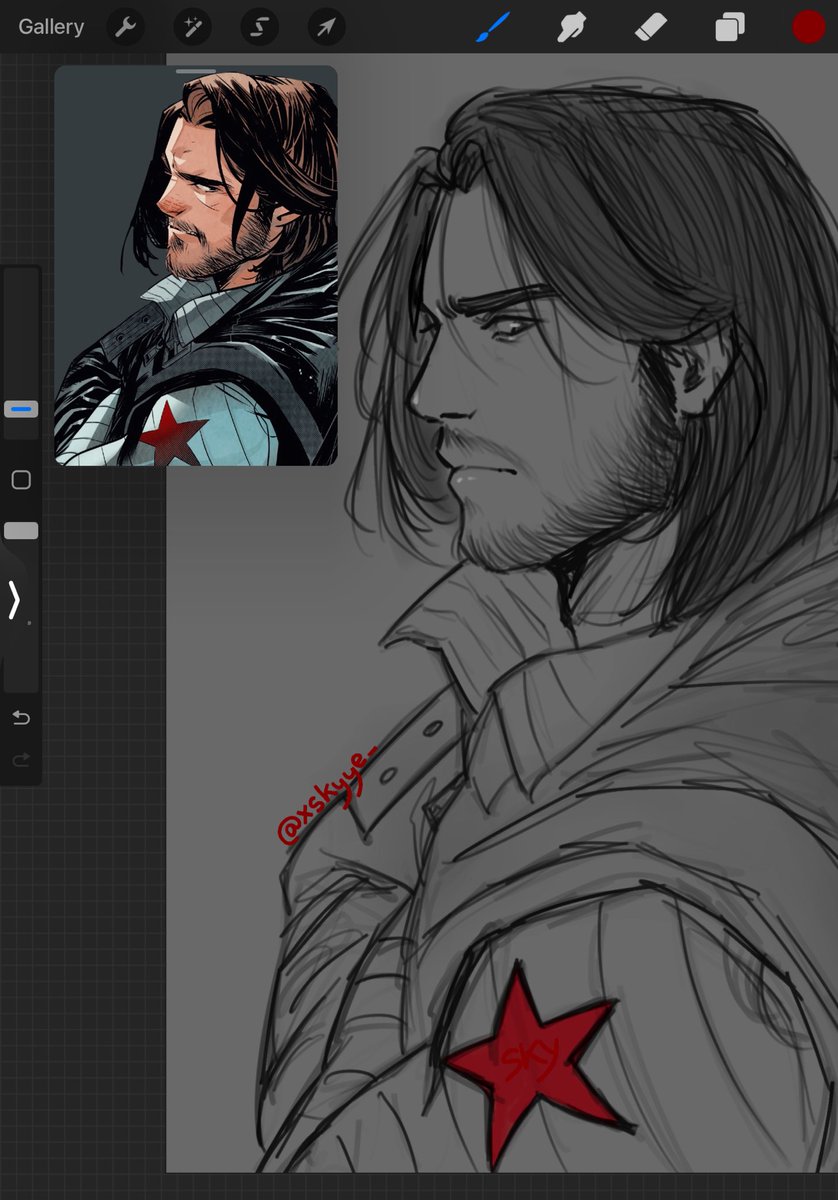Return to the Gallery
Screen dimensions: 838x1200
[x=50, y=26]
